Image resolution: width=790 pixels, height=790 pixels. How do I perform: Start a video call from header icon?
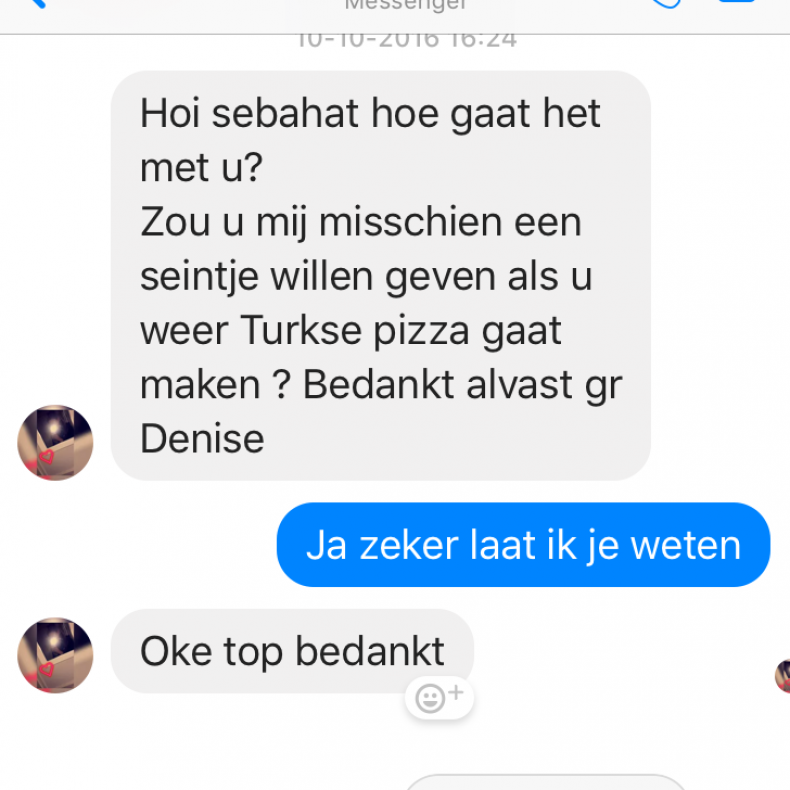737,2
